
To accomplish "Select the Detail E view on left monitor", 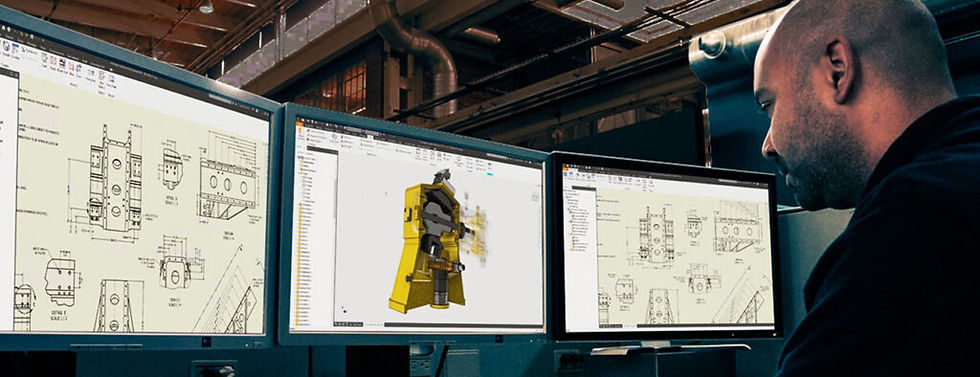I will 61,282.
